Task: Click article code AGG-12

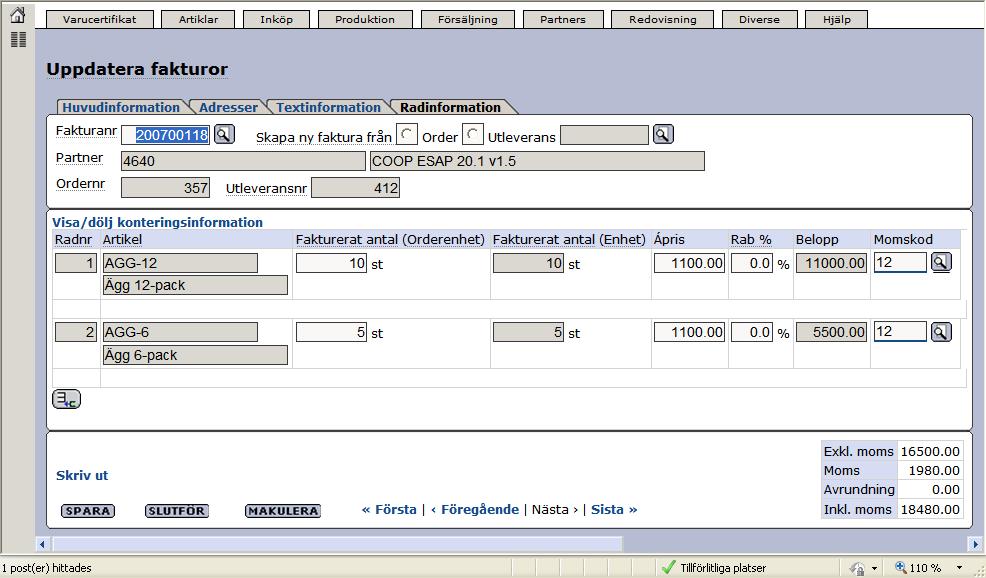Action: click(180, 263)
